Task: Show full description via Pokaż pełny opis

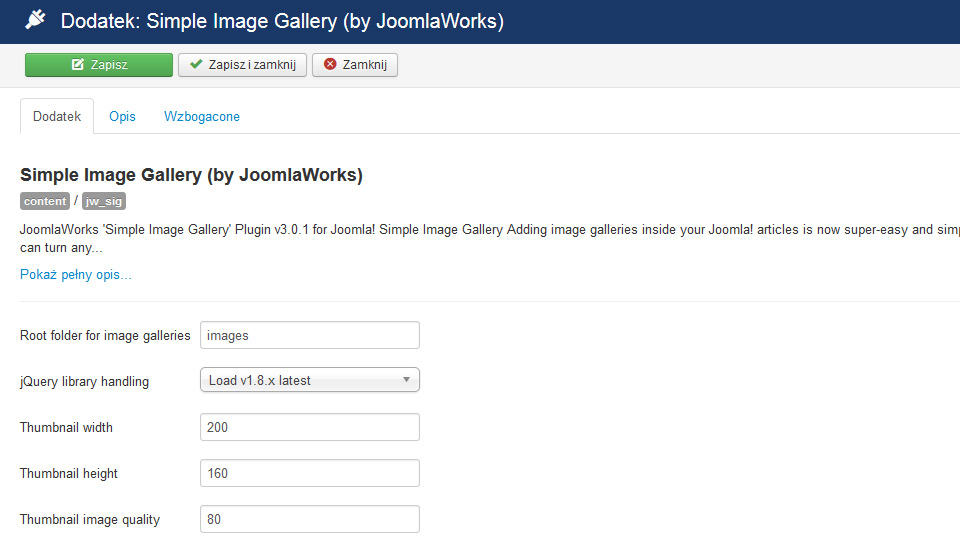Action: [x=76, y=274]
